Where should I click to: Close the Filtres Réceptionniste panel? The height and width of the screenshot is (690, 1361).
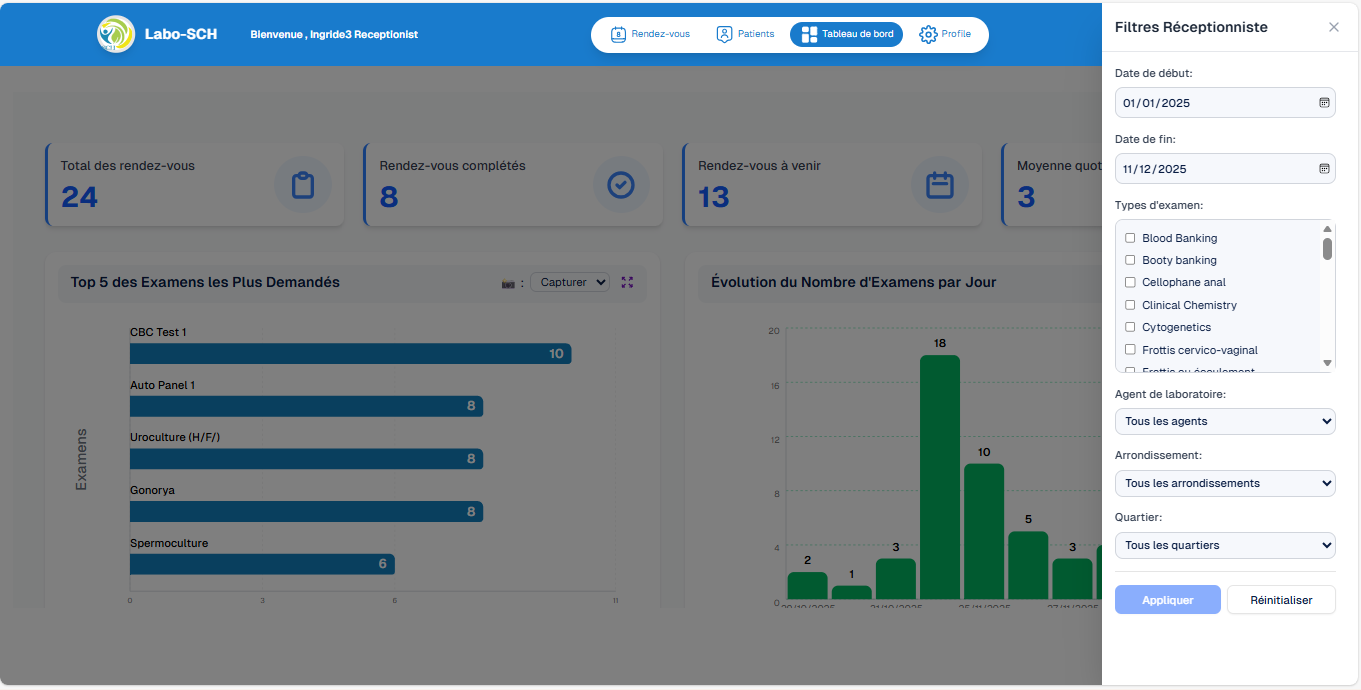(x=1333, y=27)
